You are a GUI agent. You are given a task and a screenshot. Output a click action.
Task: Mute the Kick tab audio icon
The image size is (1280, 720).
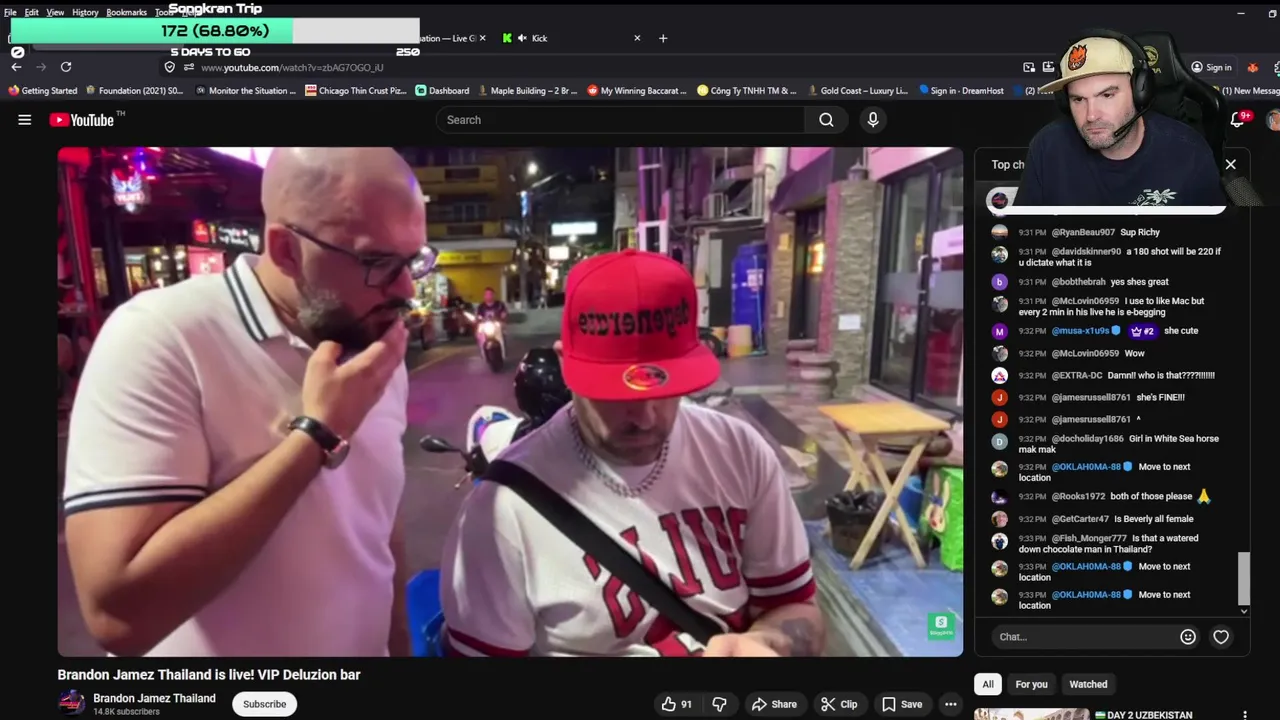pyautogui.click(x=522, y=38)
